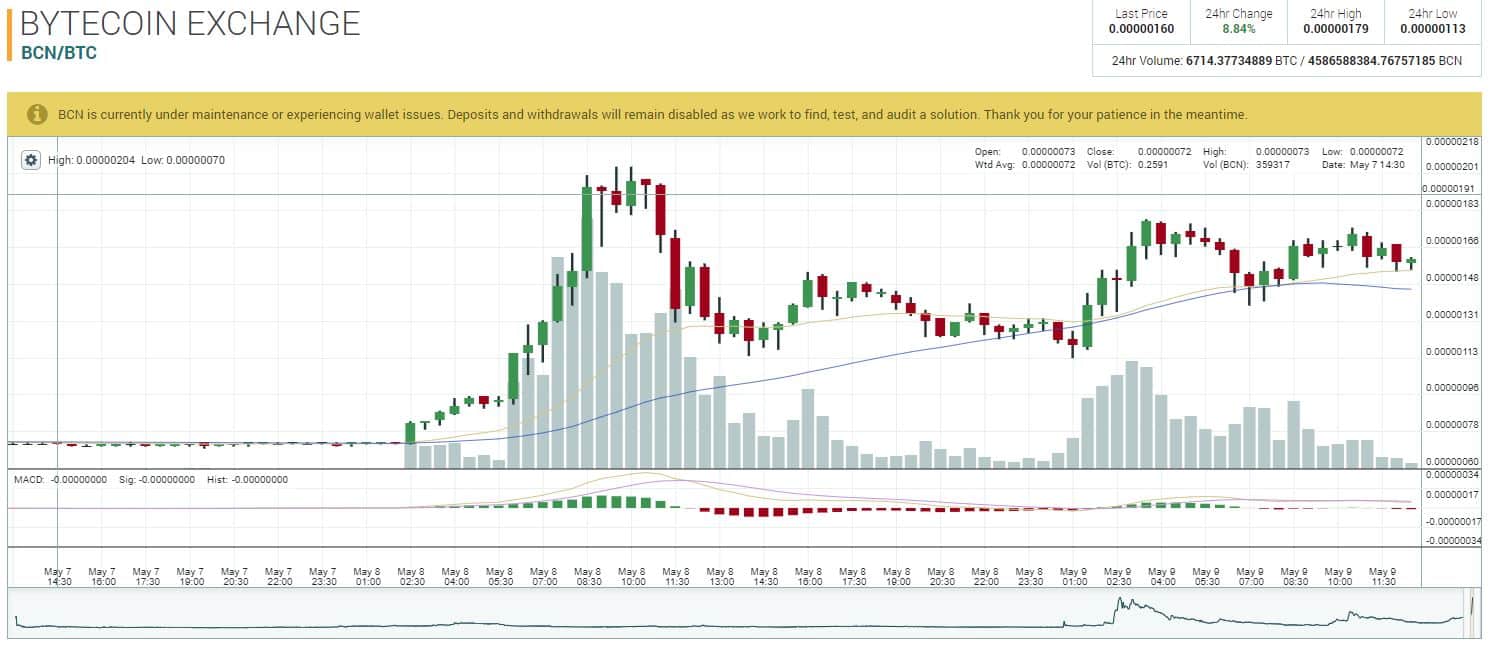Click the 24hr Volume figures row
Image resolution: width=1491 pixels, height=646 pixels.
tap(1286, 61)
